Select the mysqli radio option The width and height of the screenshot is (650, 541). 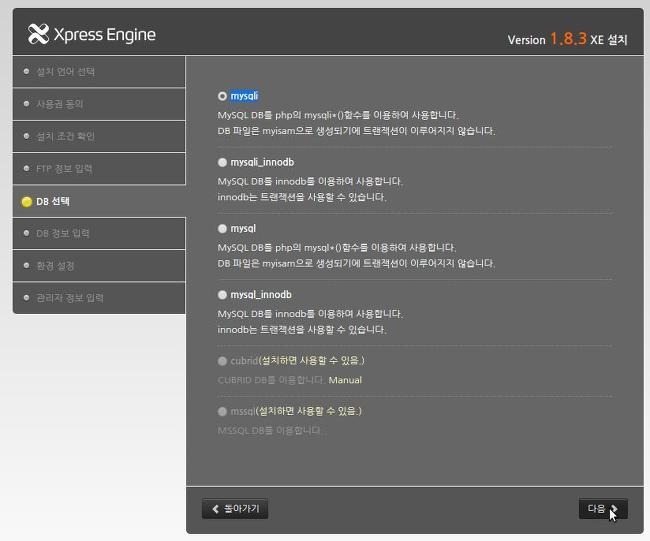click(222, 96)
